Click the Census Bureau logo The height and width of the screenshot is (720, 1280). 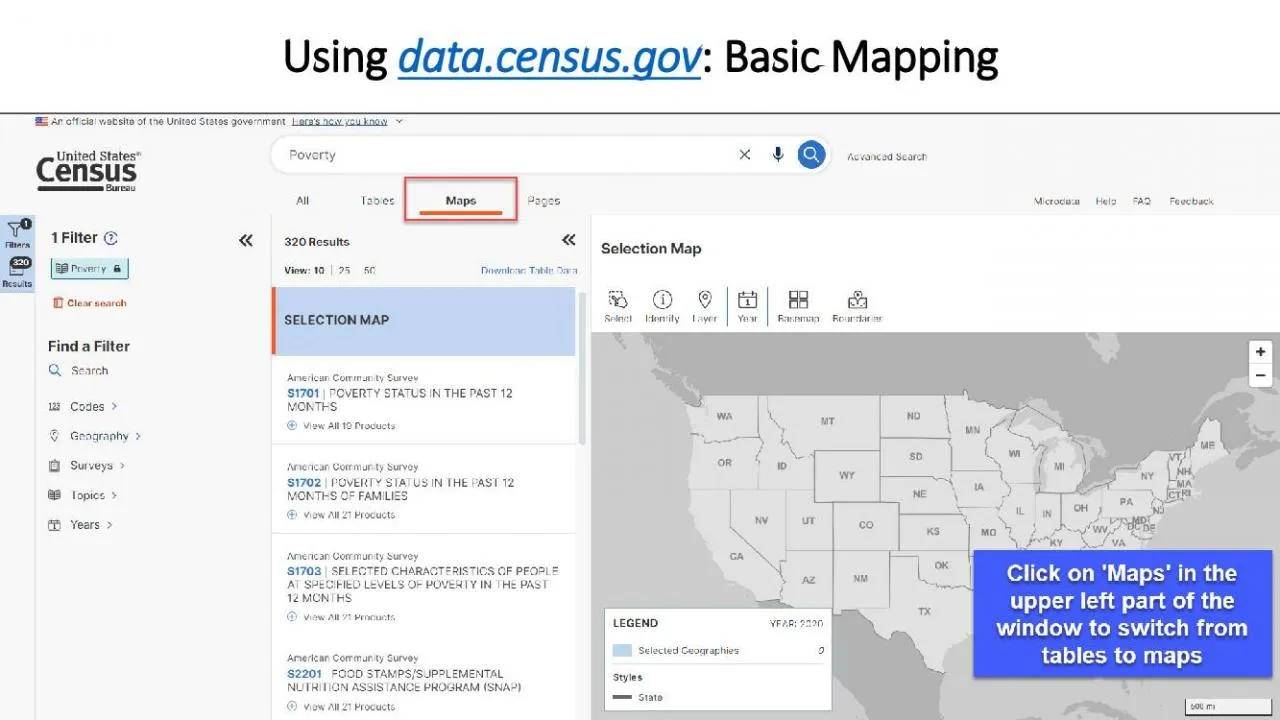pyautogui.click(x=89, y=171)
